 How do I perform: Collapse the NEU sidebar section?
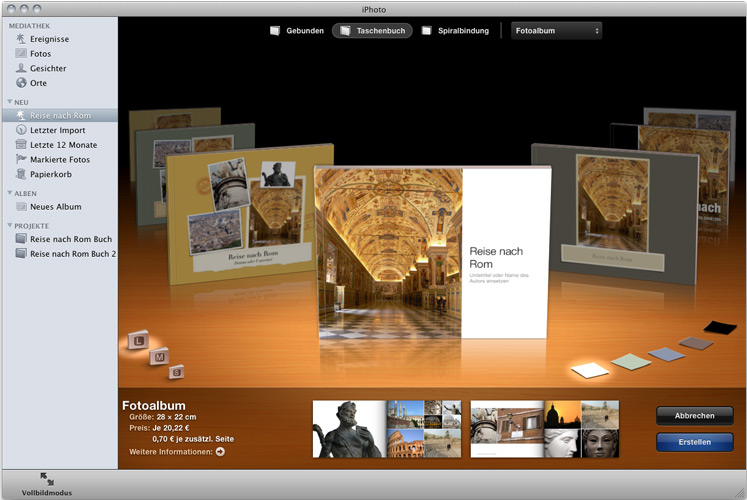10,102
